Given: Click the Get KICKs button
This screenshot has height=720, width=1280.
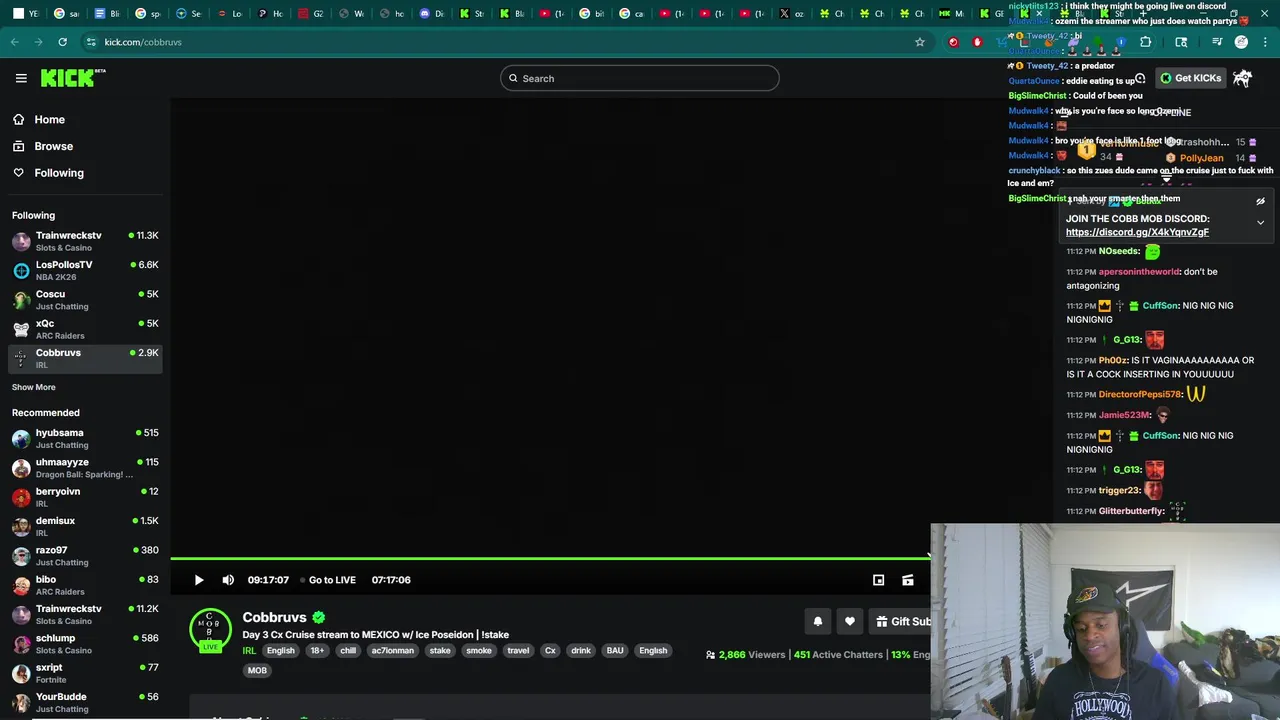Looking at the screenshot, I should [1190, 78].
